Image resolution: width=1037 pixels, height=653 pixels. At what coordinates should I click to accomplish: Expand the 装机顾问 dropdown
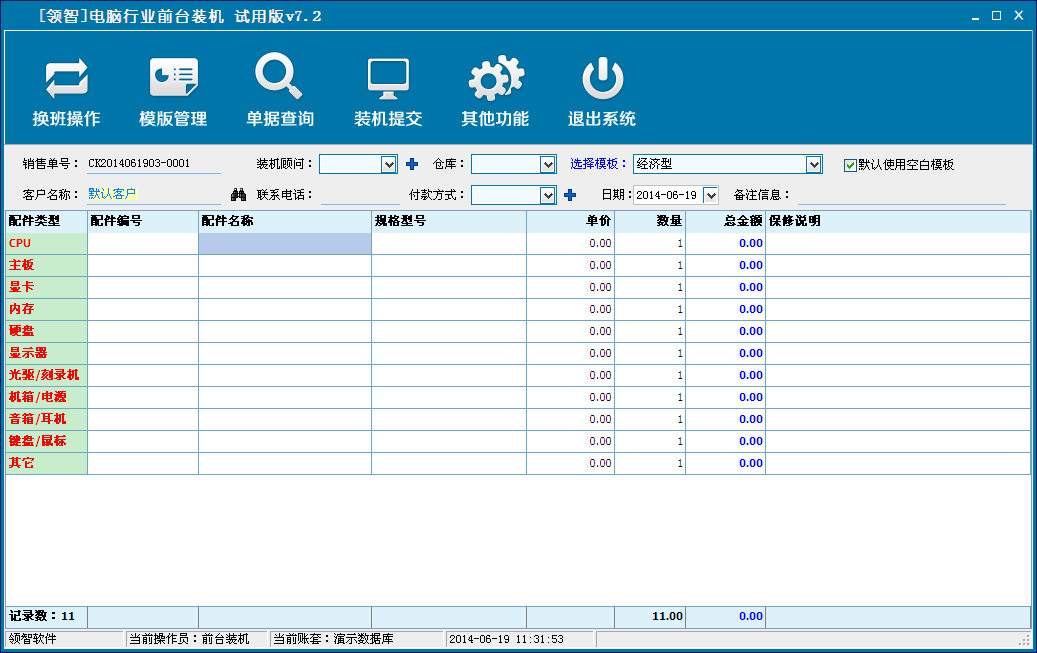tap(389, 164)
